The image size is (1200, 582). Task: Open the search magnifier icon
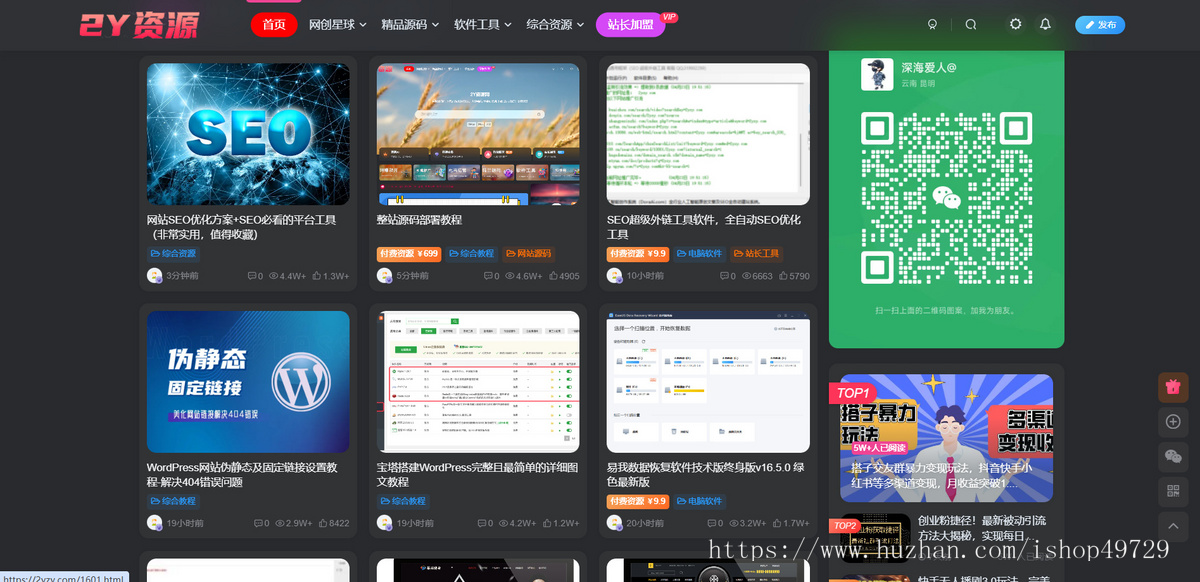971,24
